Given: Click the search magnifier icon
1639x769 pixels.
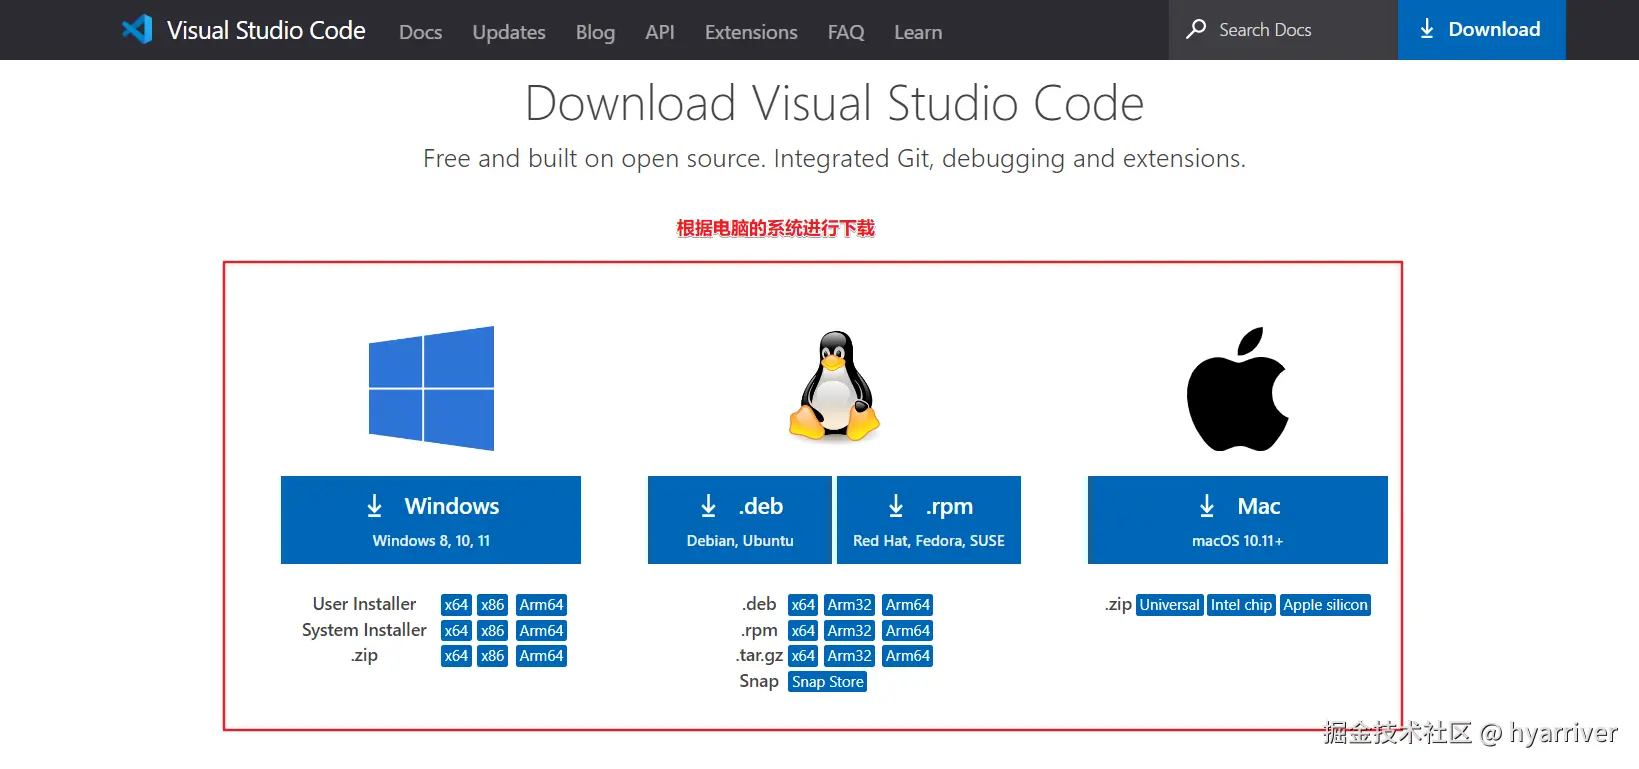Looking at the screenshot, I should point(1196,29).
